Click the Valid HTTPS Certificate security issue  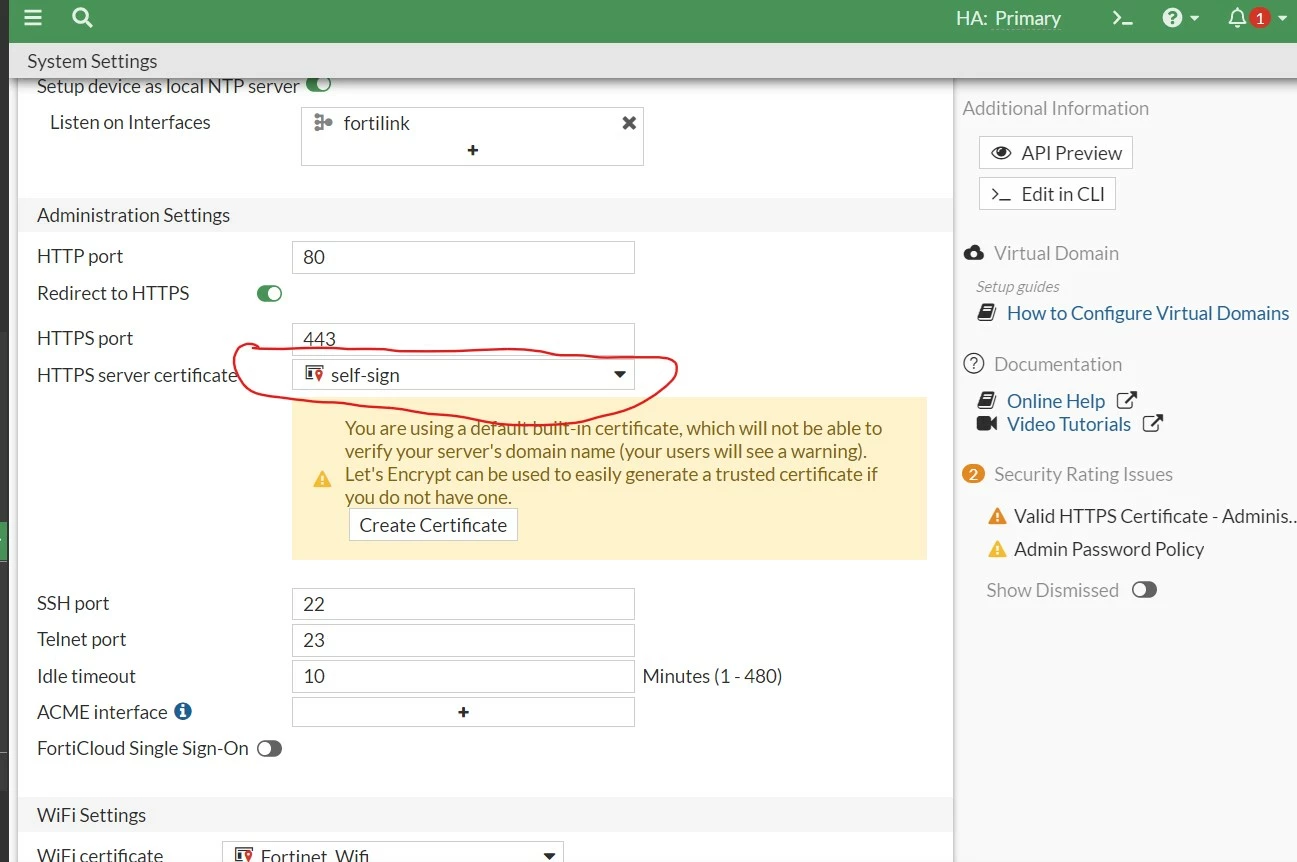(x=1154, y=516)
